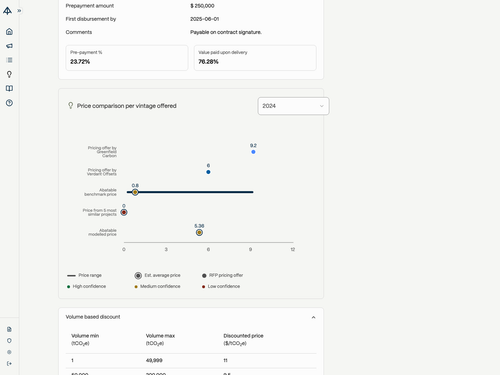Click the Volume min column header

pyautogui.click(x=85, y=339)
